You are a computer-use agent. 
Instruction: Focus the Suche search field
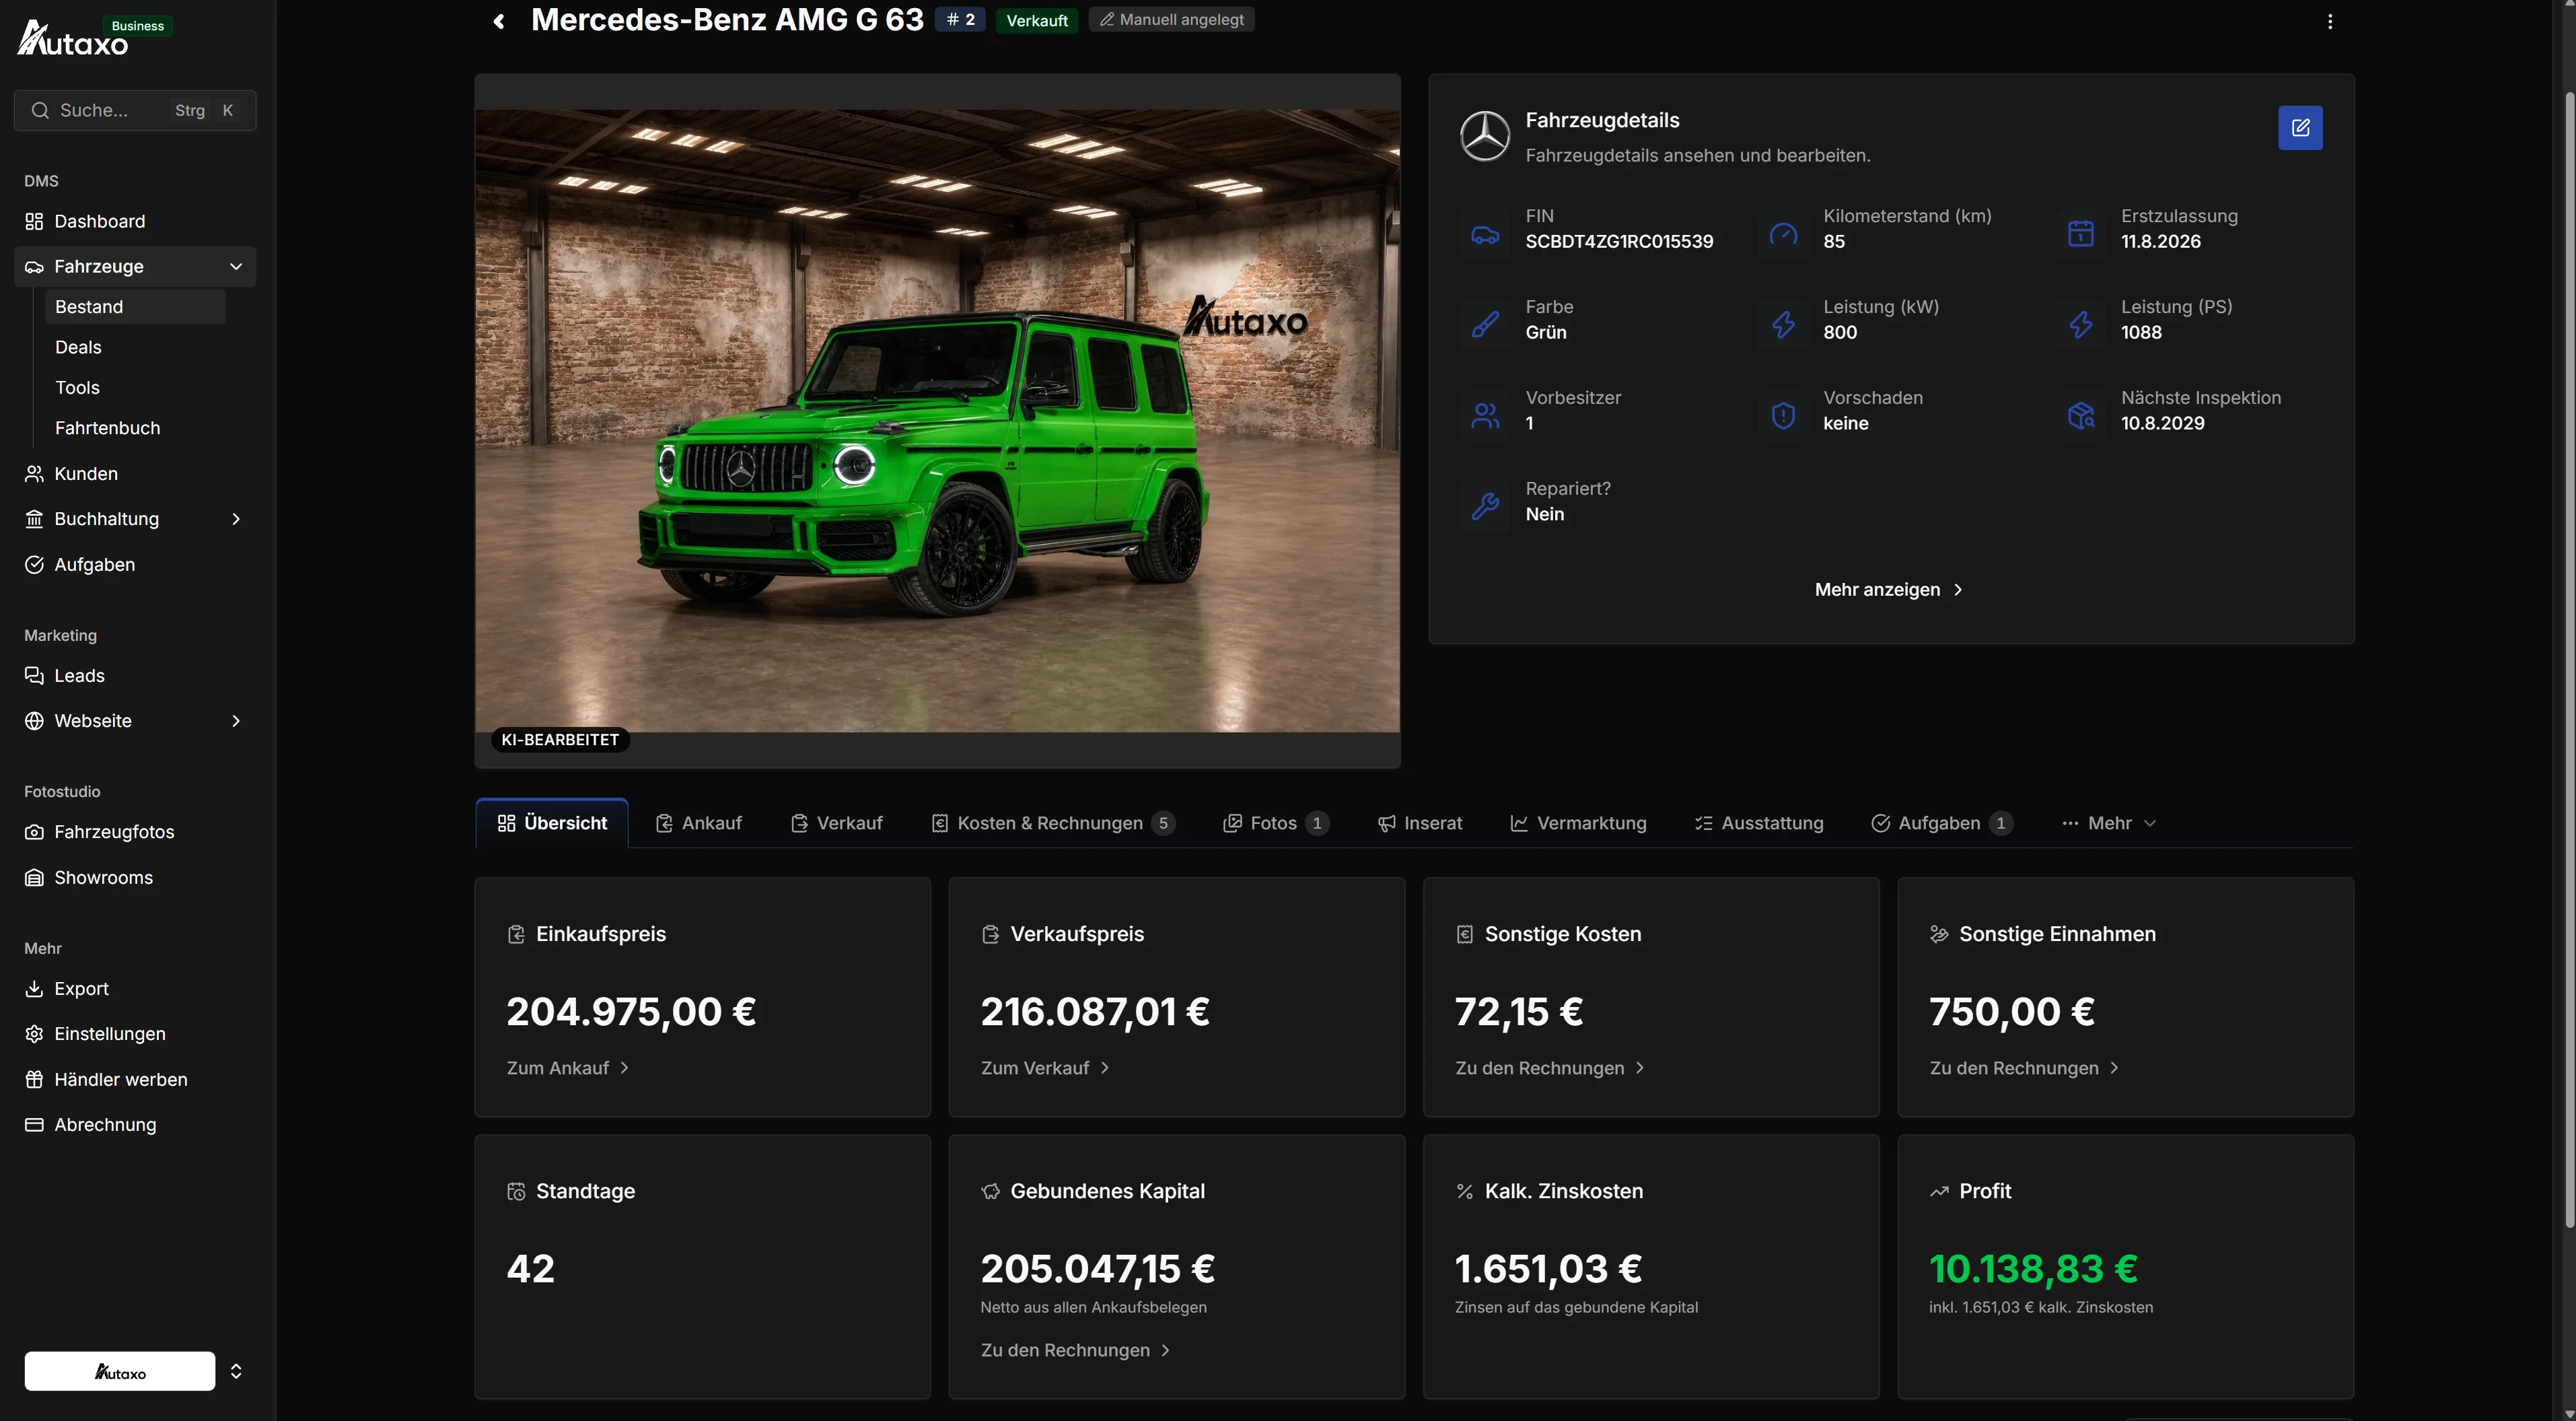click(135, 110)
